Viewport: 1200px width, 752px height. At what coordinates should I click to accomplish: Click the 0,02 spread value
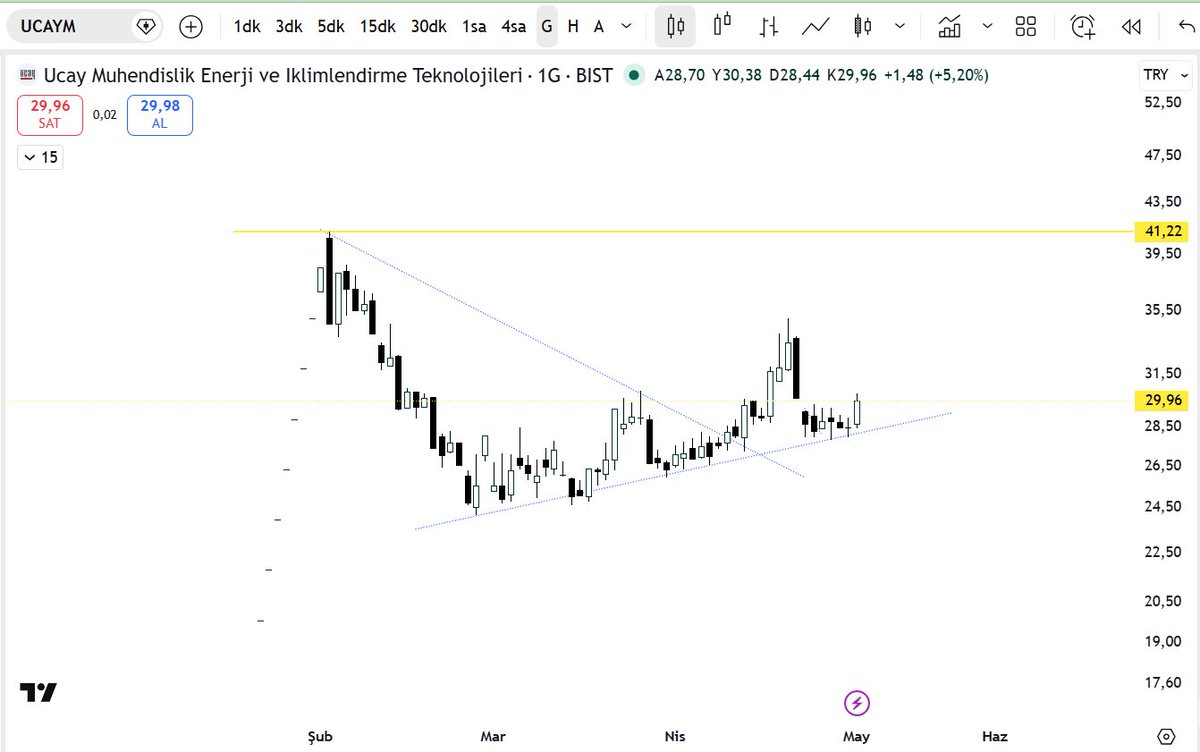coord(105,115)
